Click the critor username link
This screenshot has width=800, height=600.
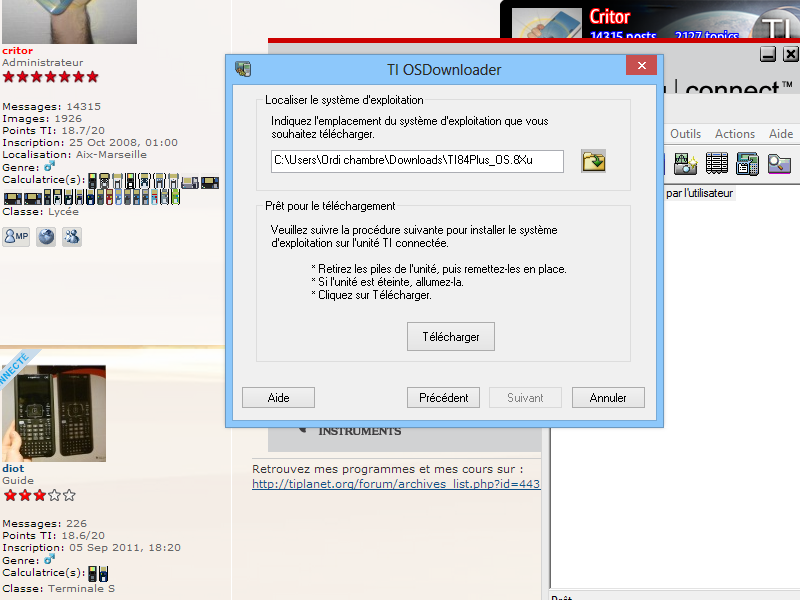click(x=17, y=51)
